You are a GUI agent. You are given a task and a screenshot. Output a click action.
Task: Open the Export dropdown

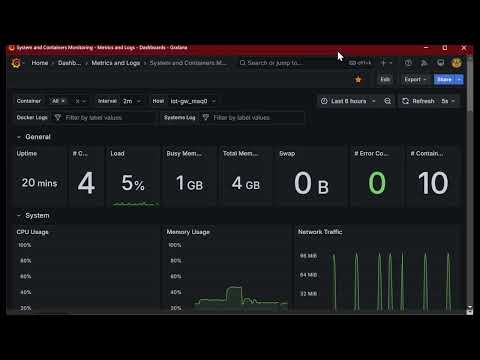point(415,80)
